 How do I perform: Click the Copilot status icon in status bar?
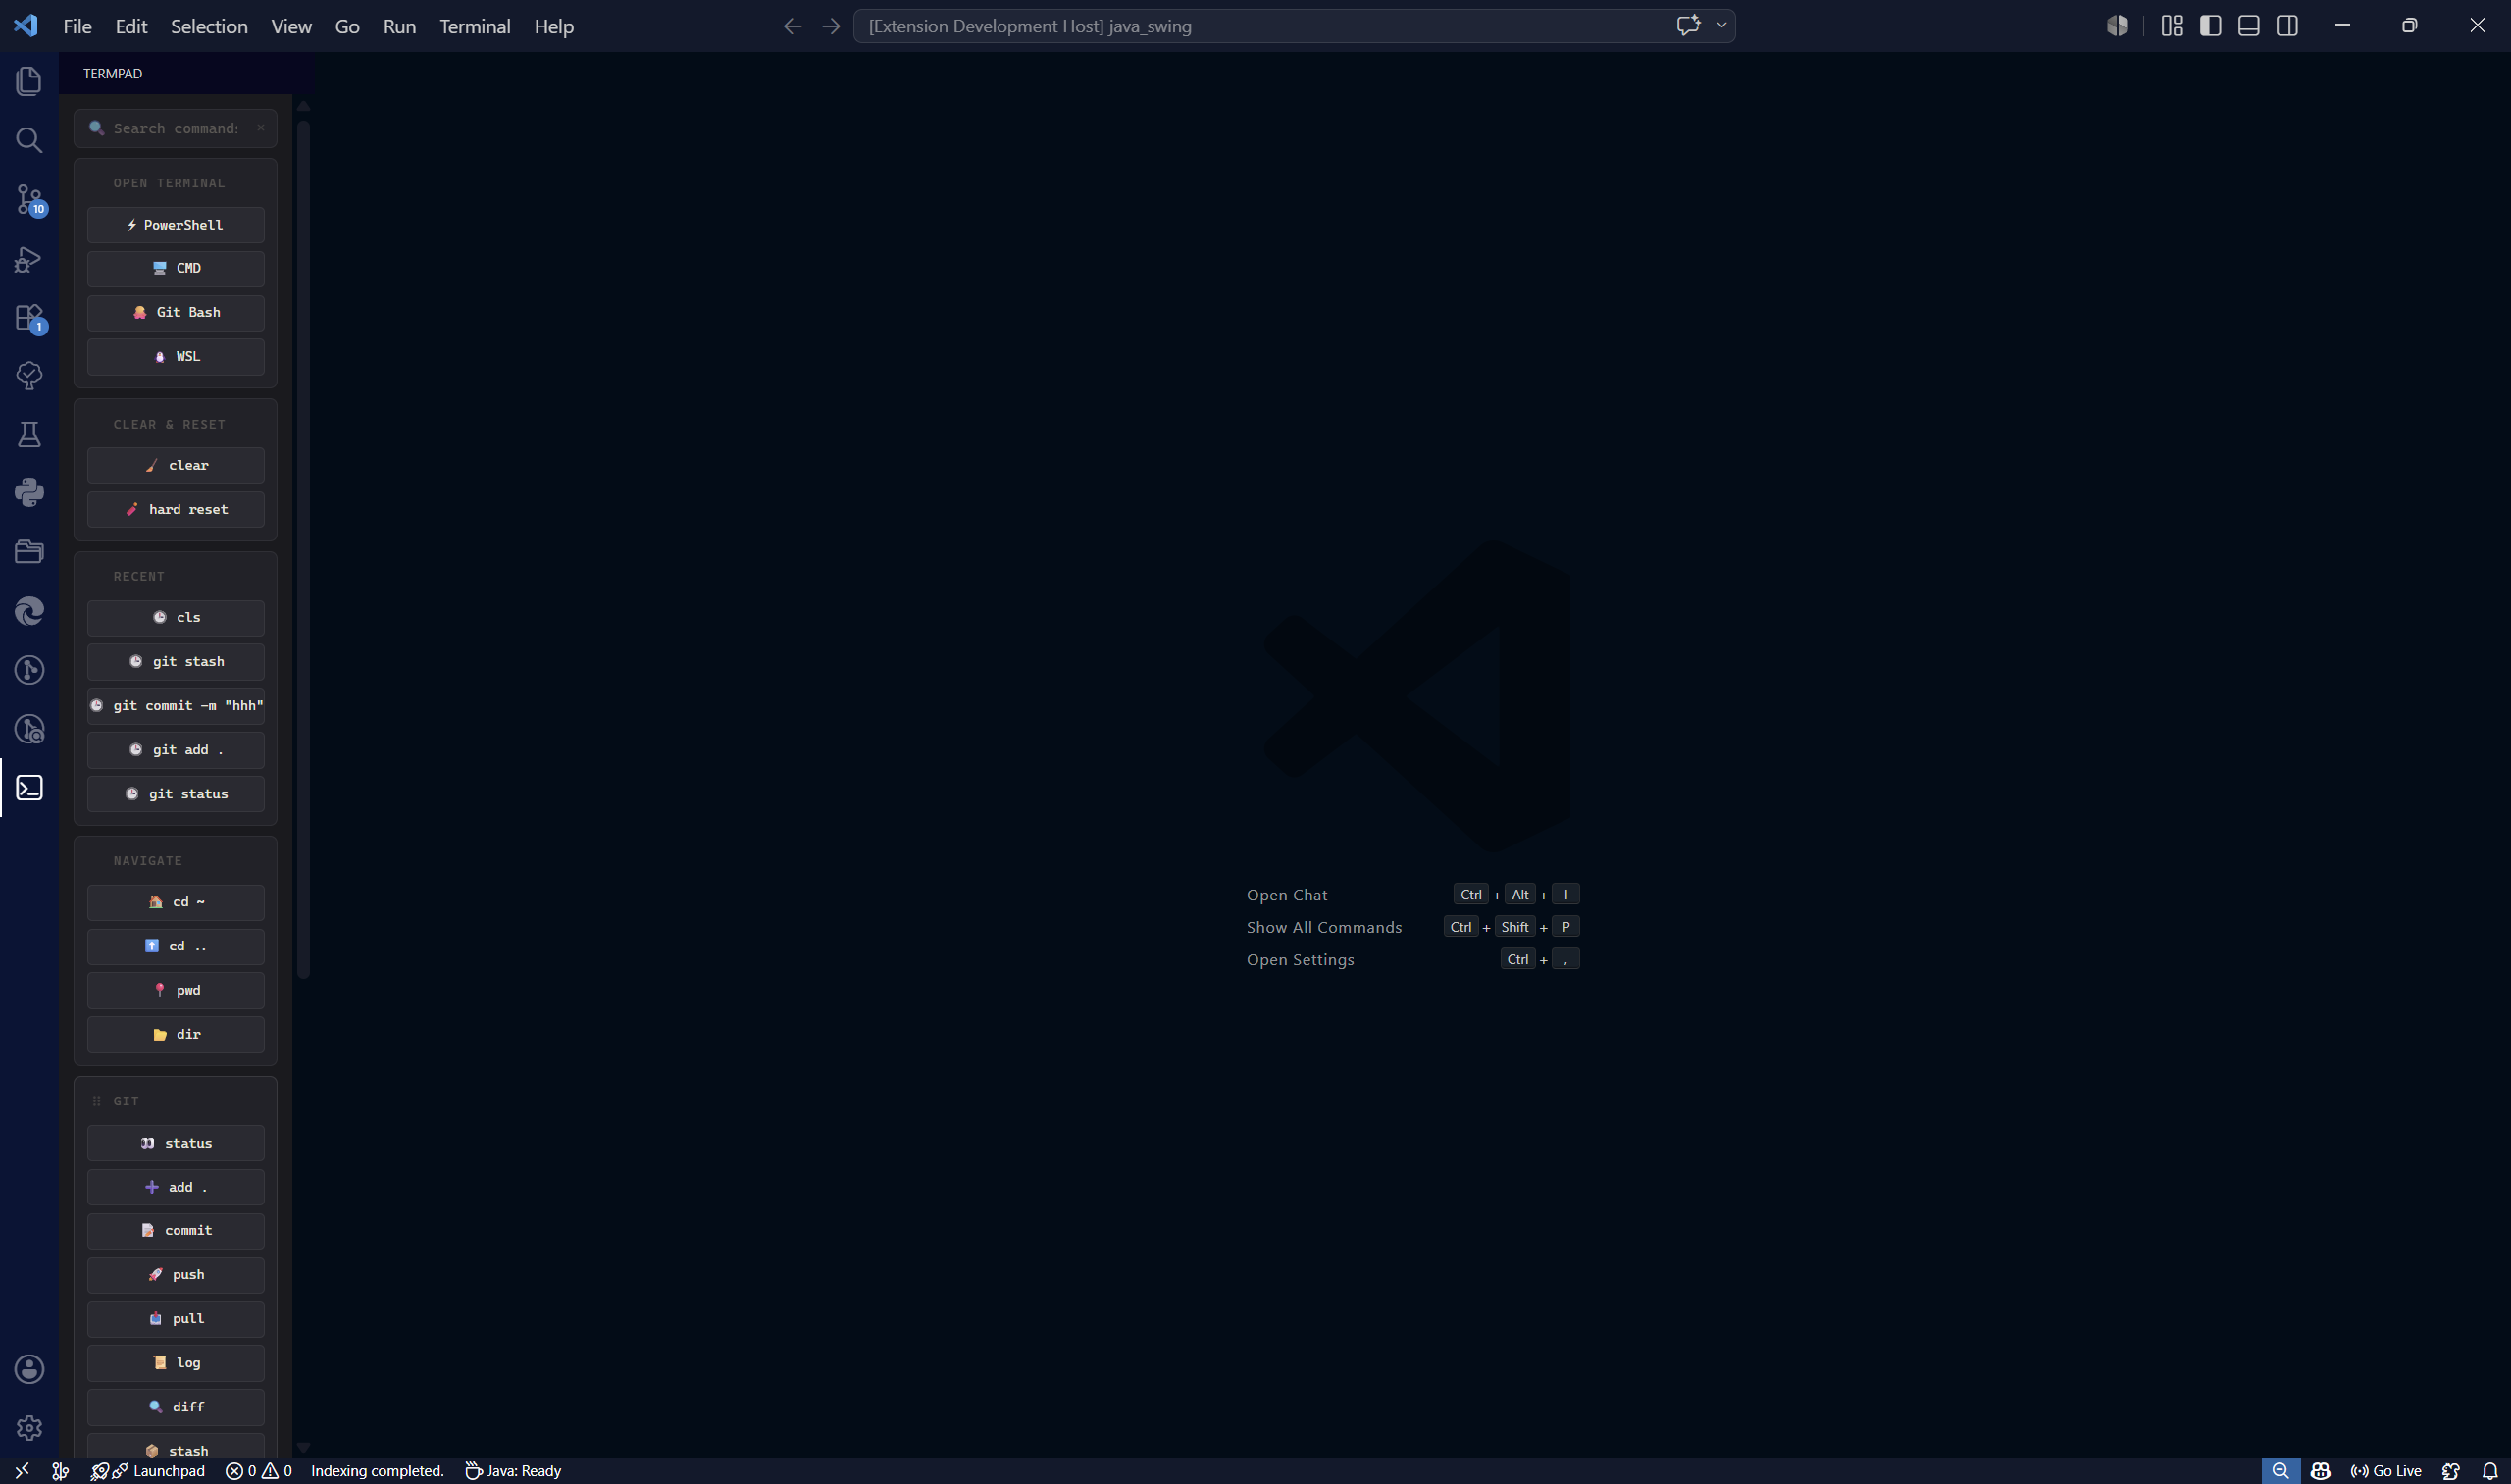2321,1470
